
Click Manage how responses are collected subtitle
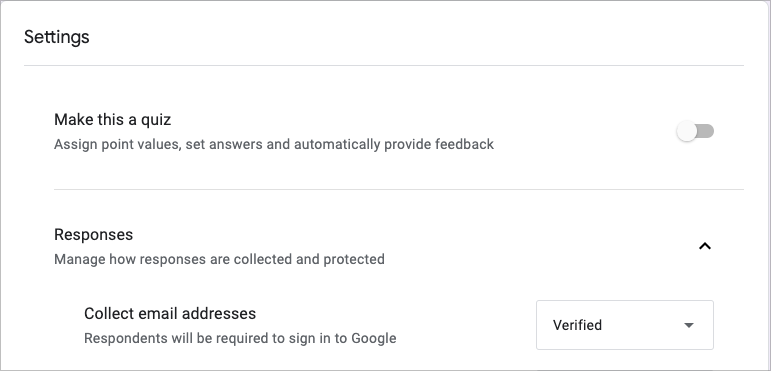tap(219, 258)
